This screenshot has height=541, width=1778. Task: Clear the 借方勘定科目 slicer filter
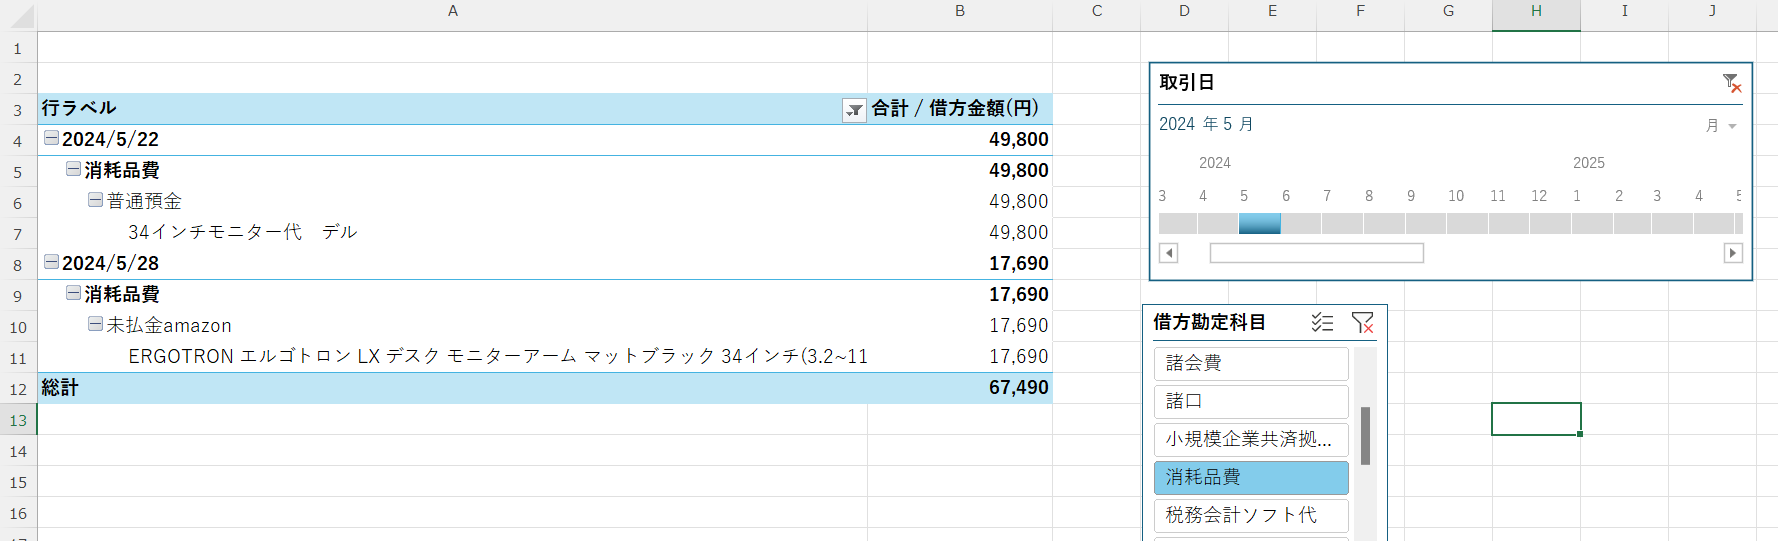pos(1362,322)
